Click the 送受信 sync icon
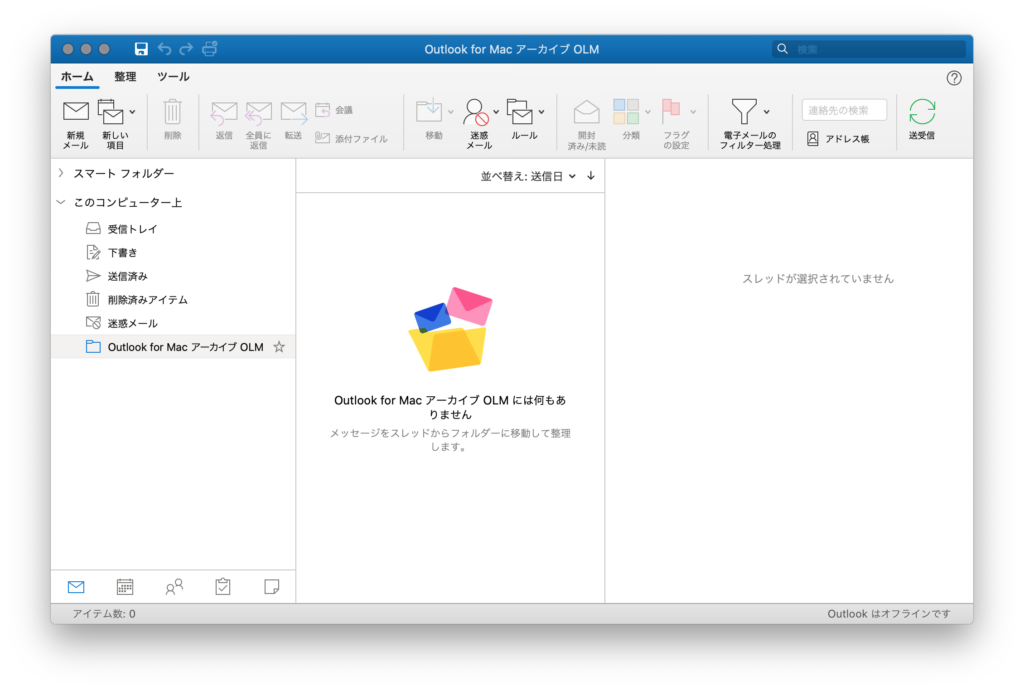1024x691 pixels. pyautogui.click(x=922, y=112)
